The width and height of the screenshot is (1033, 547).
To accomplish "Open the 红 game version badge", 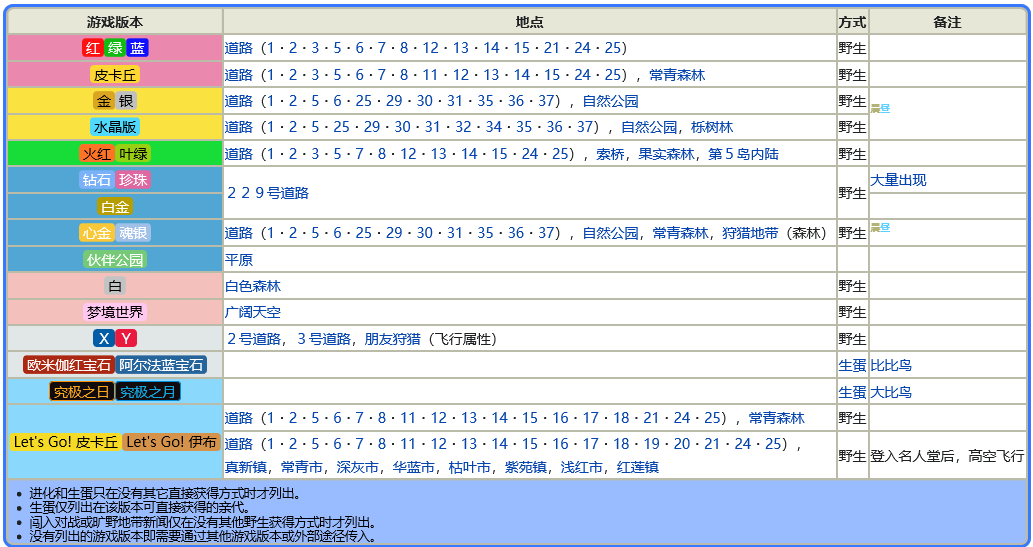I will click(x=92, y=48).
